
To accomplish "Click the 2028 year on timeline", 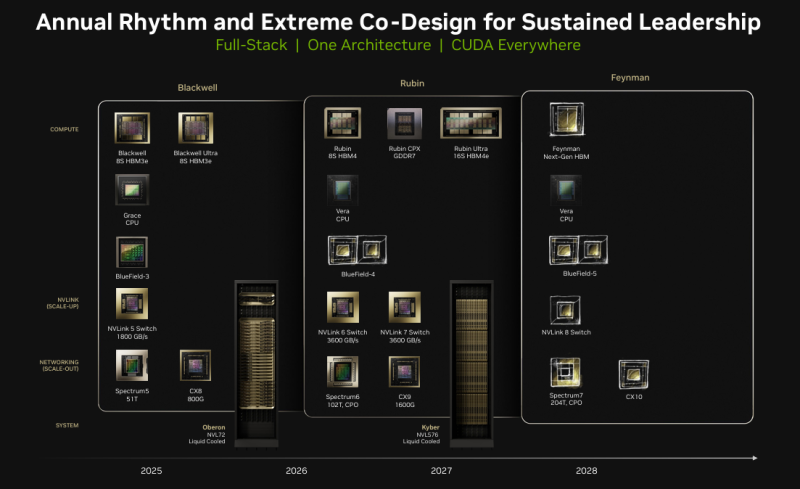I will point(586,471).
